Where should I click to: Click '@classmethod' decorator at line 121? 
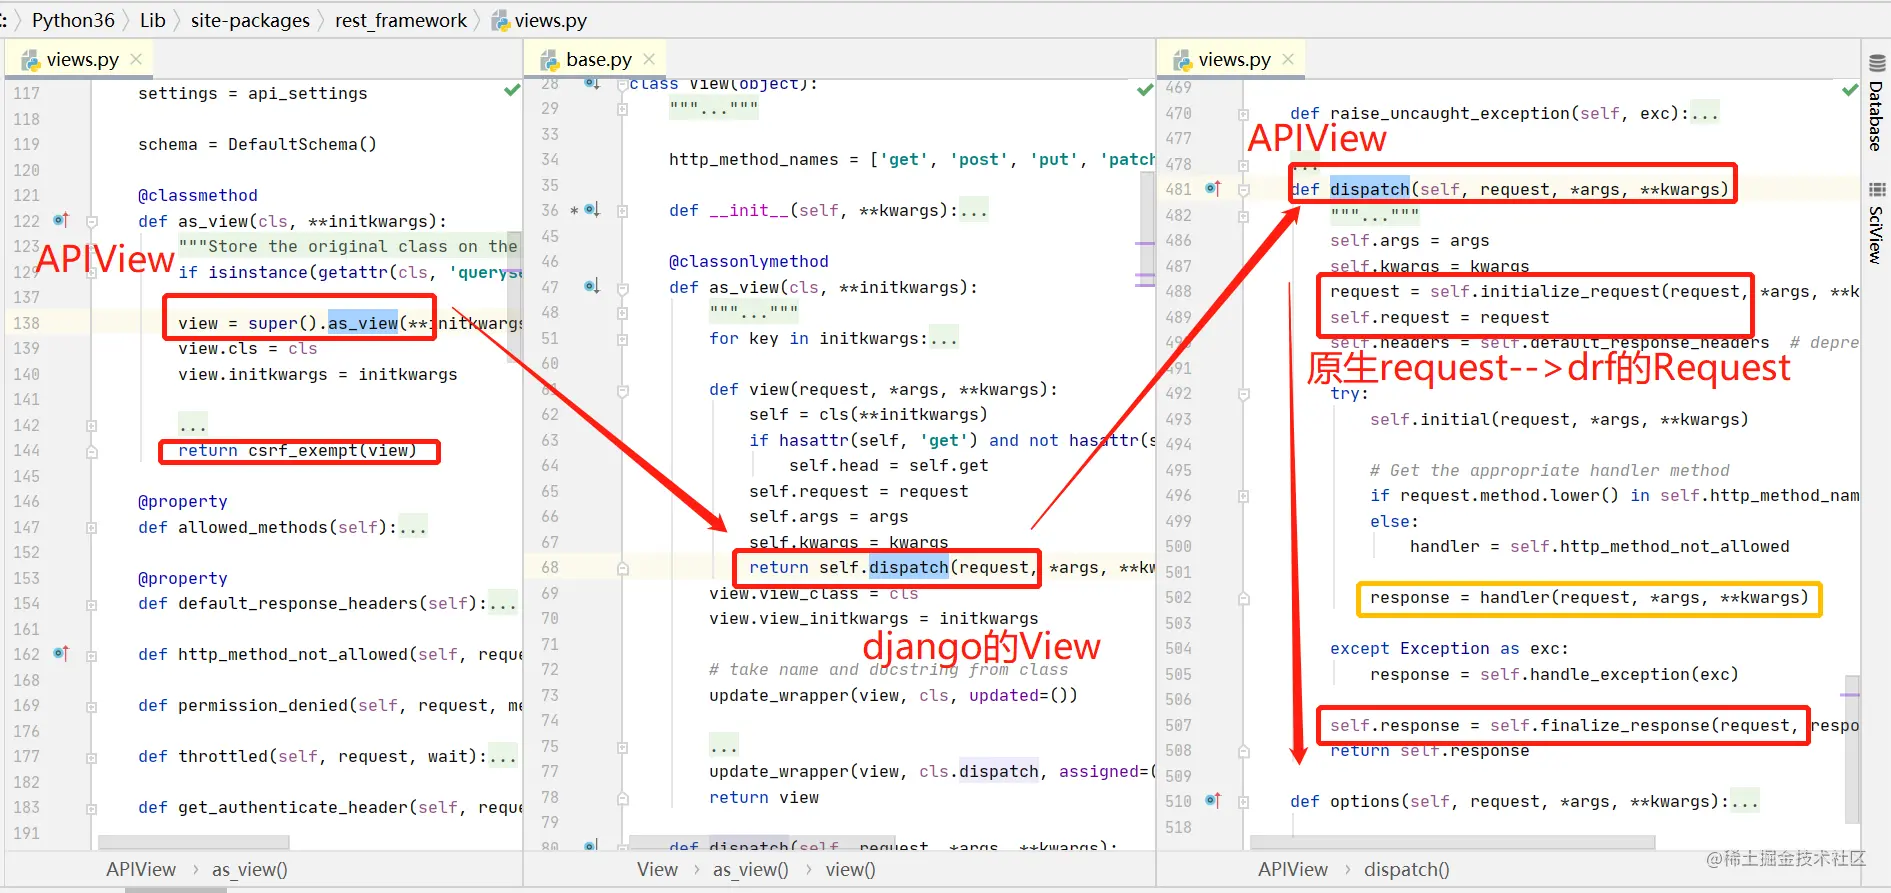(198, 195)
